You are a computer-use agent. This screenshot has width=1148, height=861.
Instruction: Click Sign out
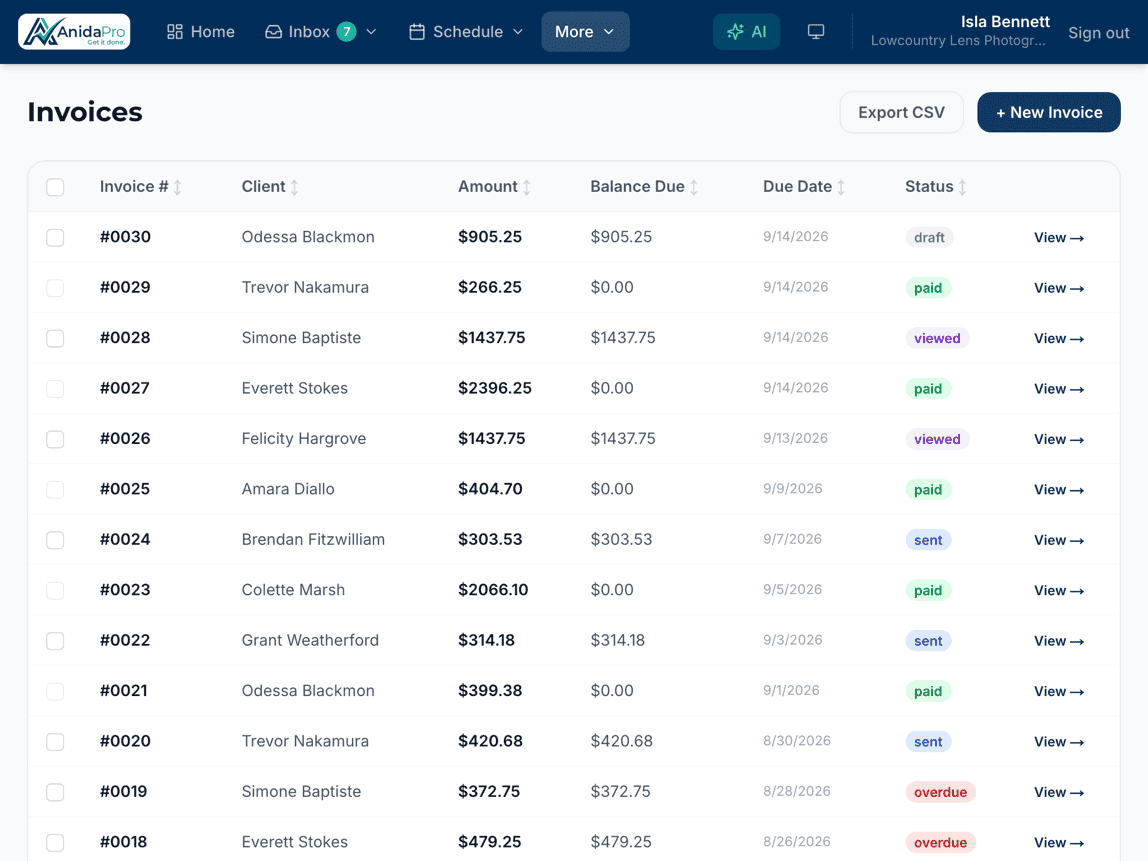coord(1098,33)
